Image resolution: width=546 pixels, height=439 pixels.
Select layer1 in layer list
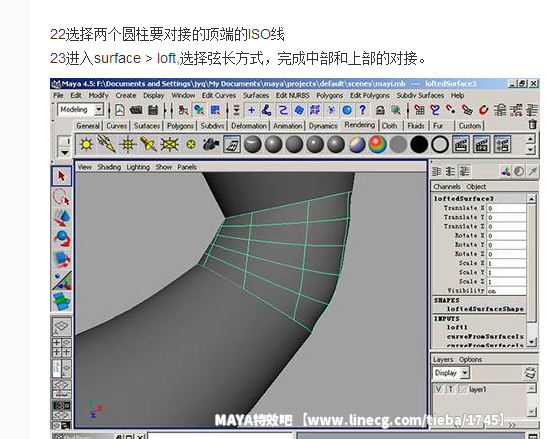click(x=478, y=389)
